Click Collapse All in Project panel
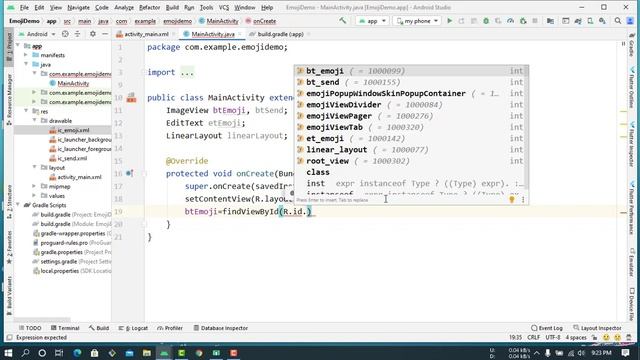Viewport: 640px width, 360px height. [x=78, y=34]
